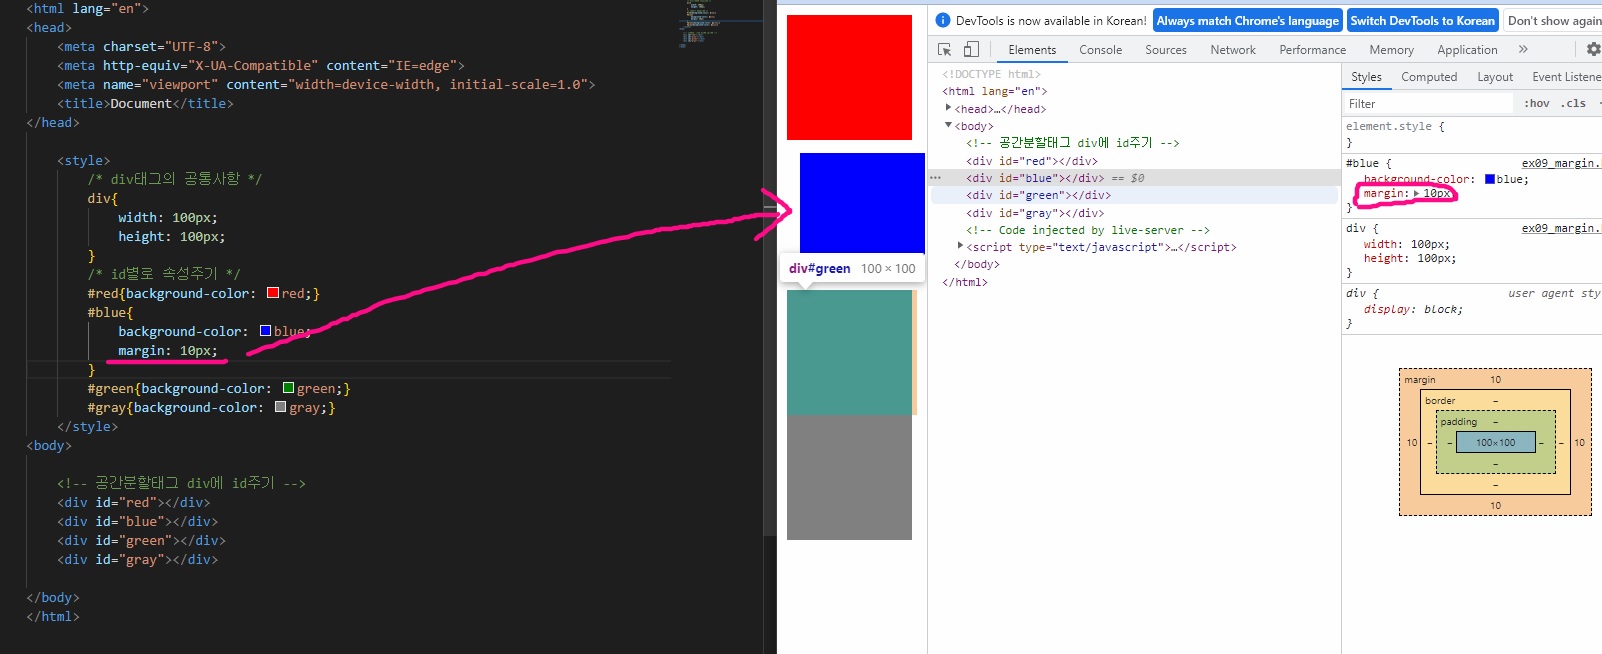
Task: Click the blue color swatch in code editor
Action: pos(265,331)
